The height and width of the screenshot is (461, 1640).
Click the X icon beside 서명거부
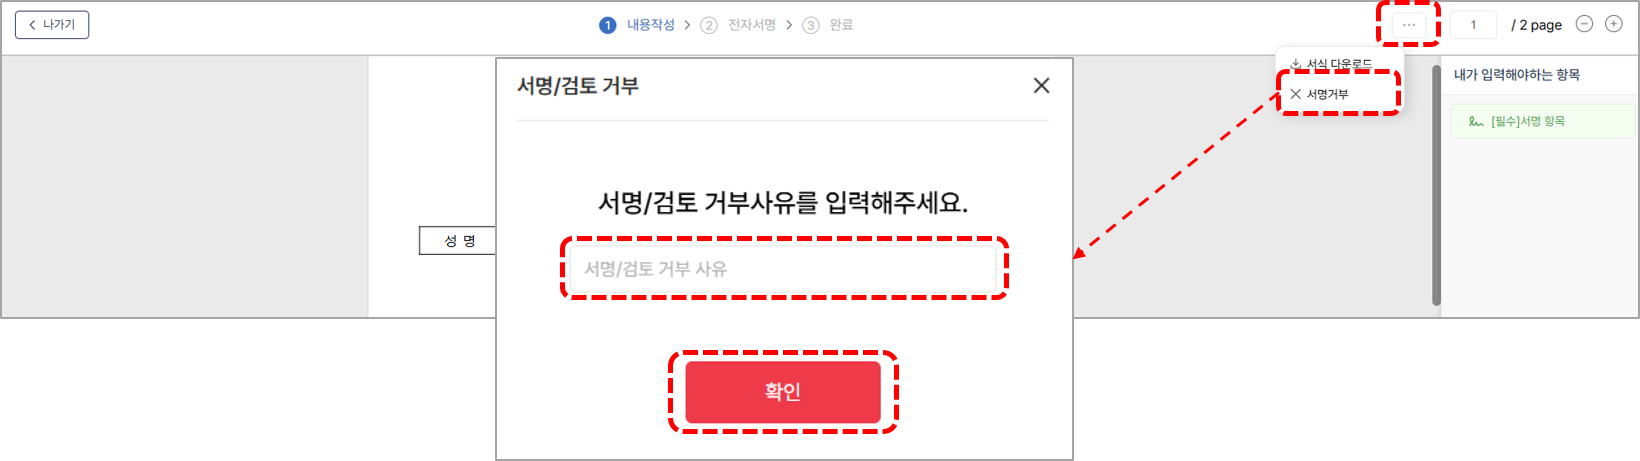click(x=1295, y=94)
